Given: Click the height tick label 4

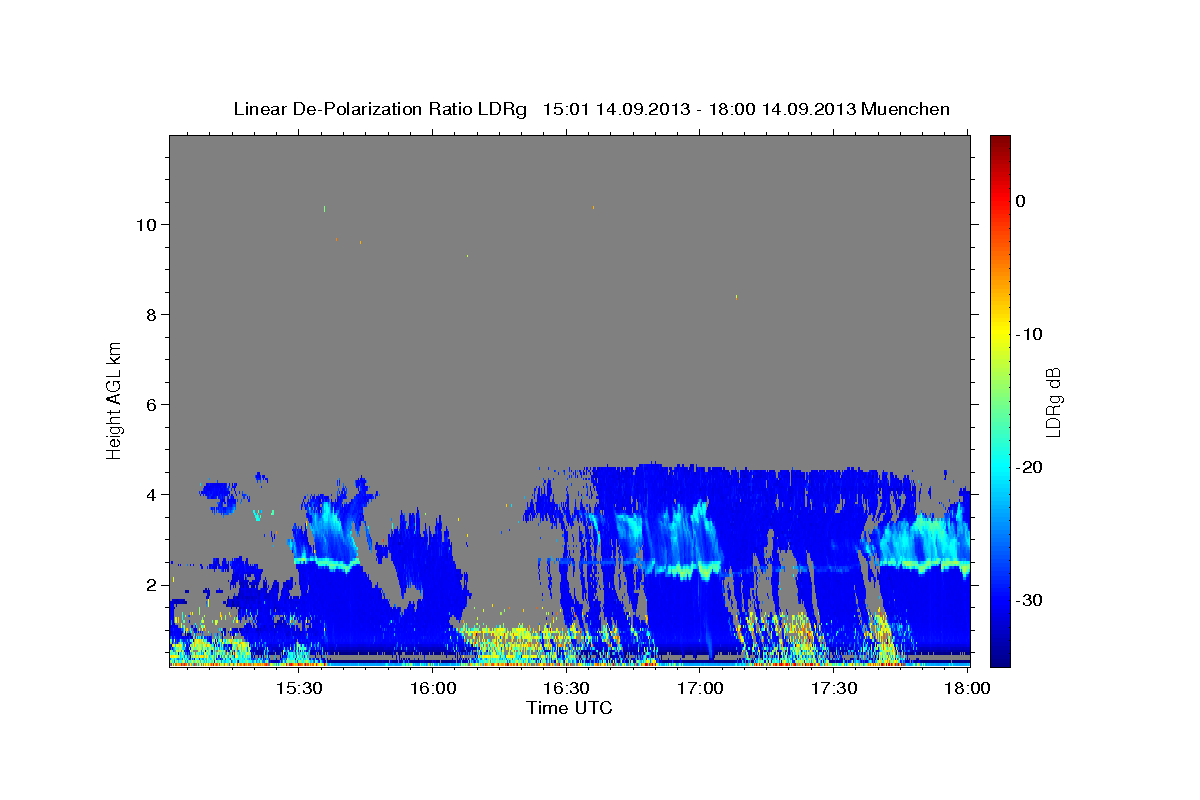Looking at the screenshot, I should [x=153, y=494].
